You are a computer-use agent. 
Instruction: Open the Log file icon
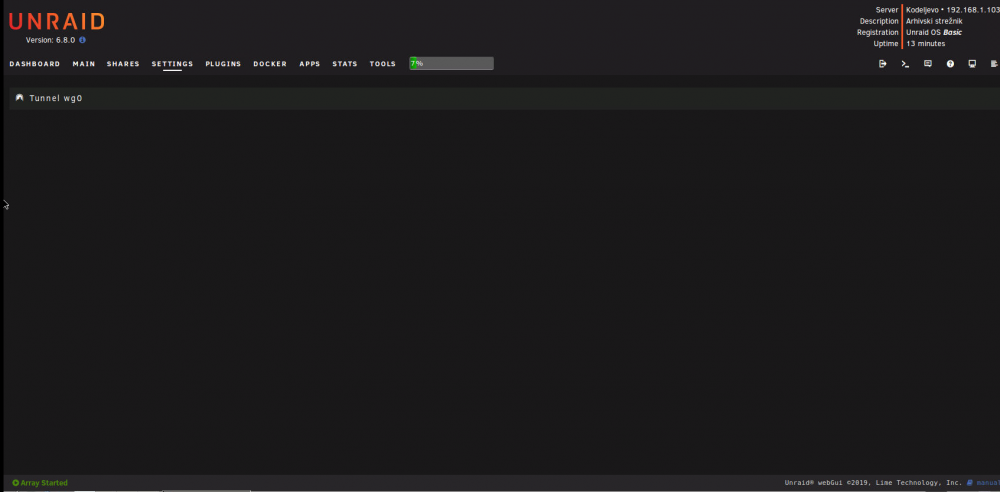click(x=994, y=64)
